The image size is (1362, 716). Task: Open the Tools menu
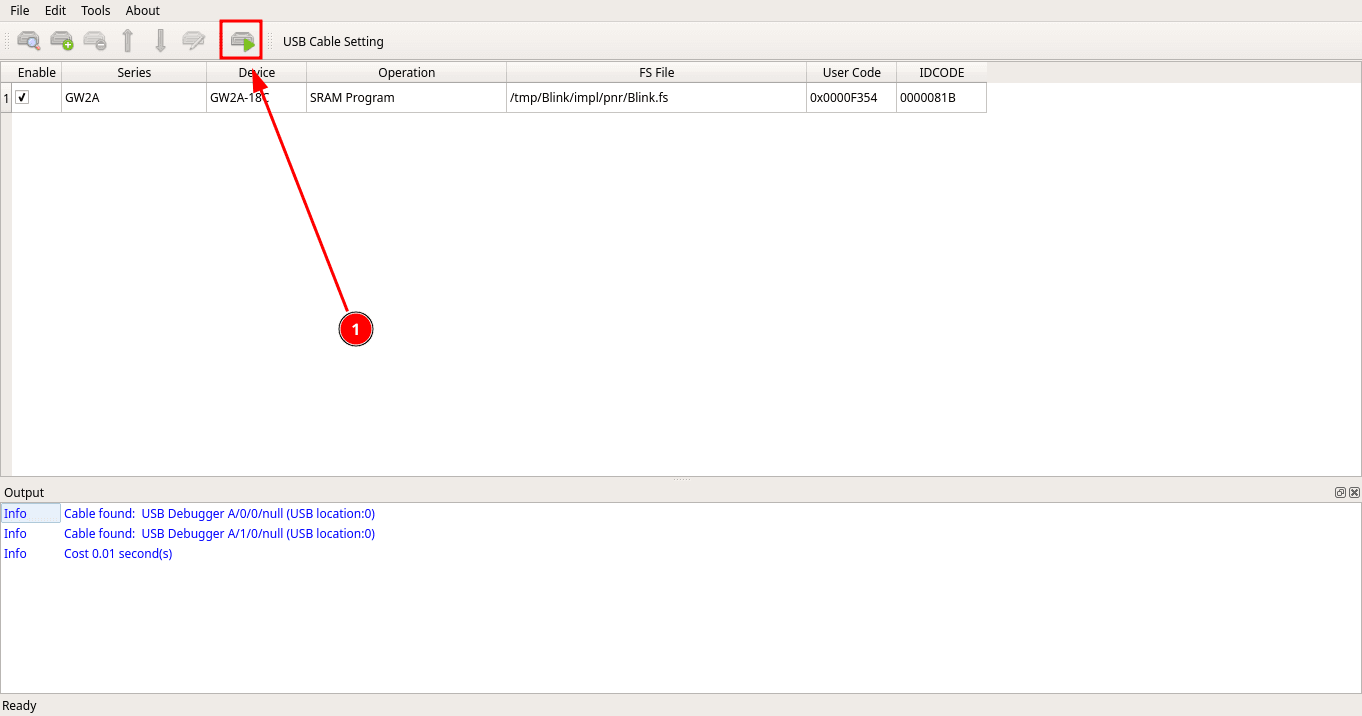[96, 10]
